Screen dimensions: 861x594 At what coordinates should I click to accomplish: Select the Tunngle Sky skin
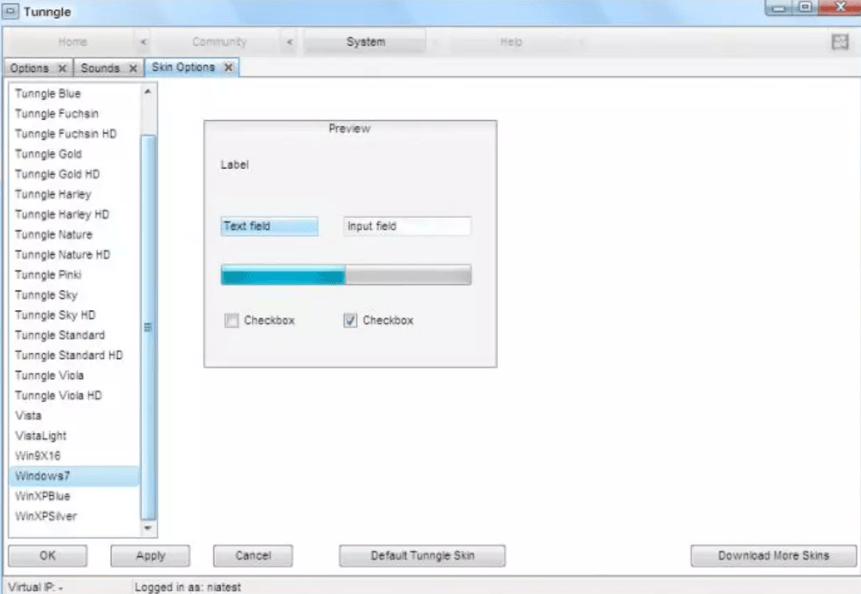[x=75, y=295]
